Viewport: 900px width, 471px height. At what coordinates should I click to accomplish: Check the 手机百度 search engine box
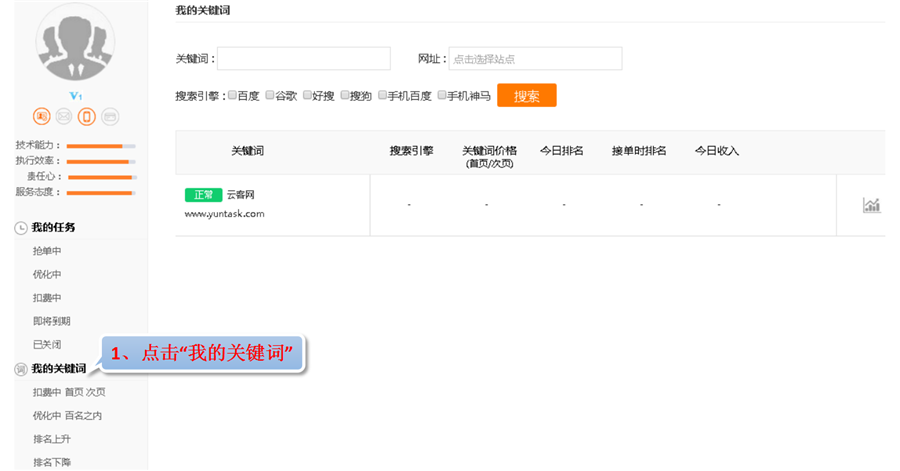[382, 95]
